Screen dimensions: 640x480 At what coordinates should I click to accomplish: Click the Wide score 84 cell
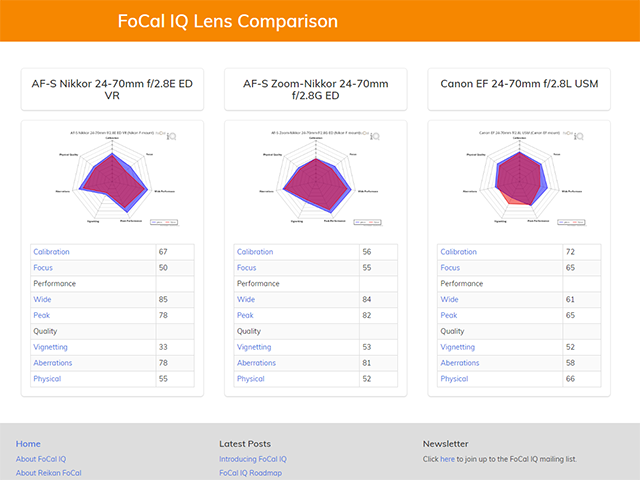coord(378,300)
